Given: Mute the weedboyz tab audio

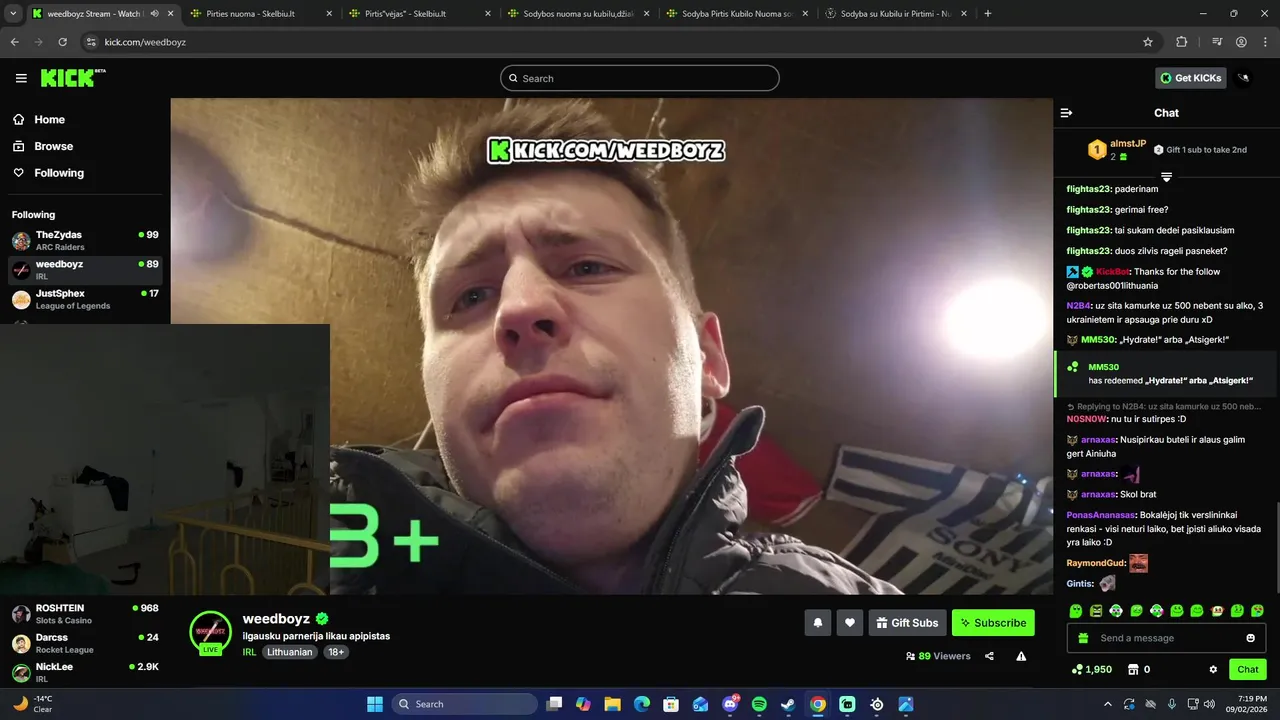Looking at the screenshot, I should coord(154,14).
